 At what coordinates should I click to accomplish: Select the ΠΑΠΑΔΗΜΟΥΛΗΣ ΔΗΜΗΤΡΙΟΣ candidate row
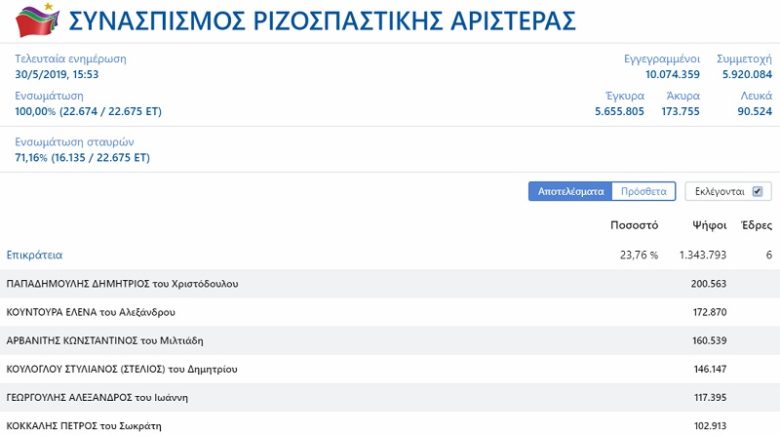tap(390, 284)
